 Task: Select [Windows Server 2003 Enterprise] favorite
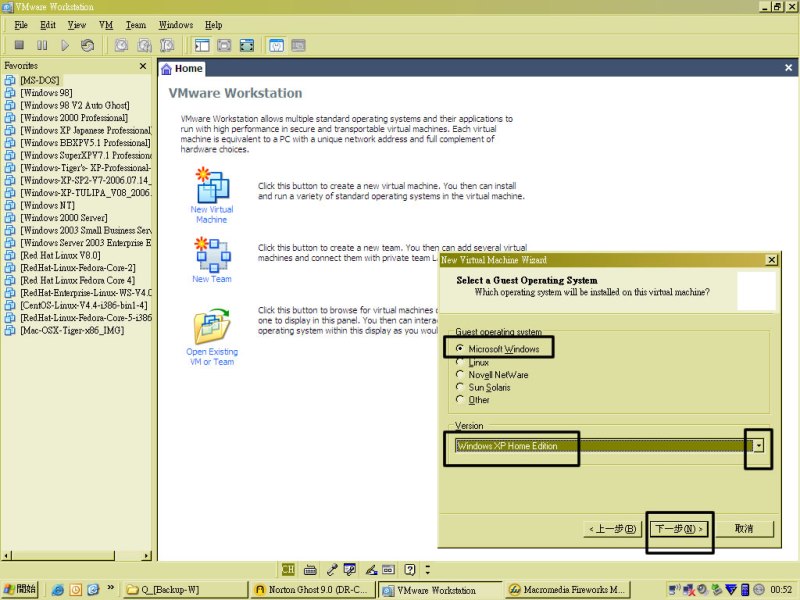click(85, 242)
